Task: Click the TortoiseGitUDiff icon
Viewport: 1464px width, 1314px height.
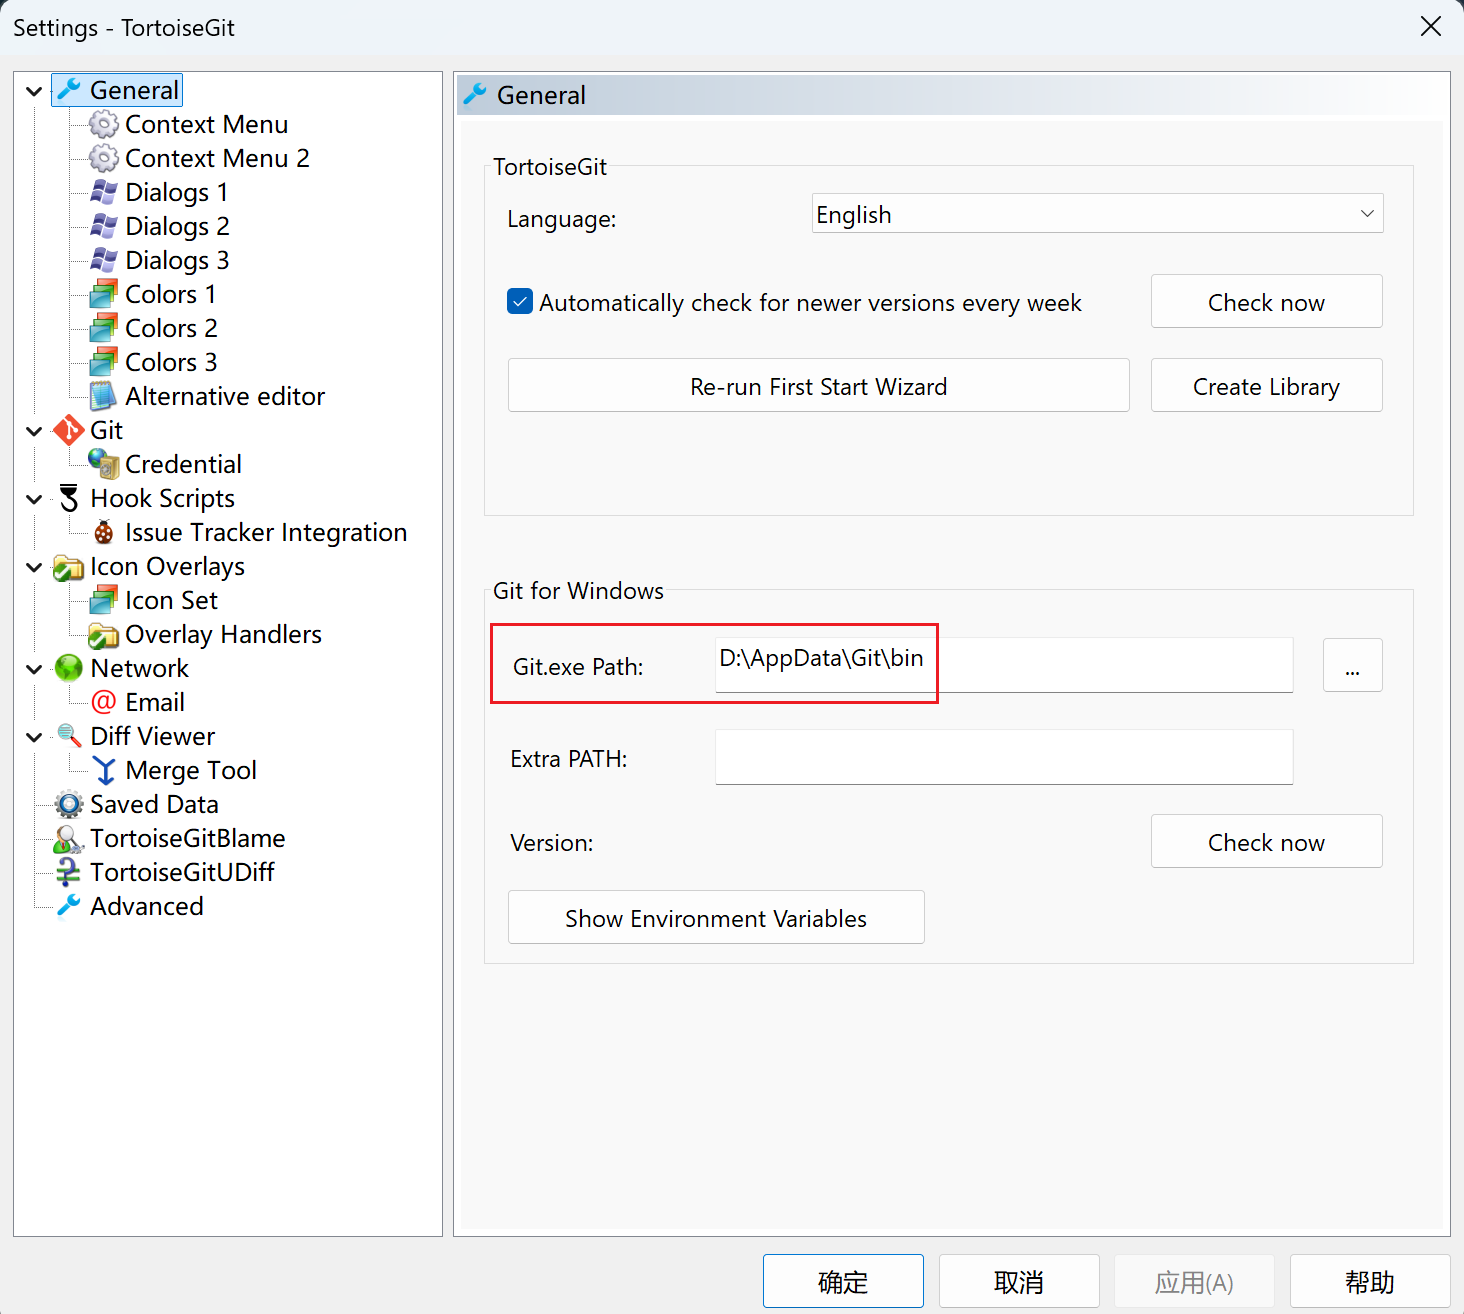Action: 69,872
